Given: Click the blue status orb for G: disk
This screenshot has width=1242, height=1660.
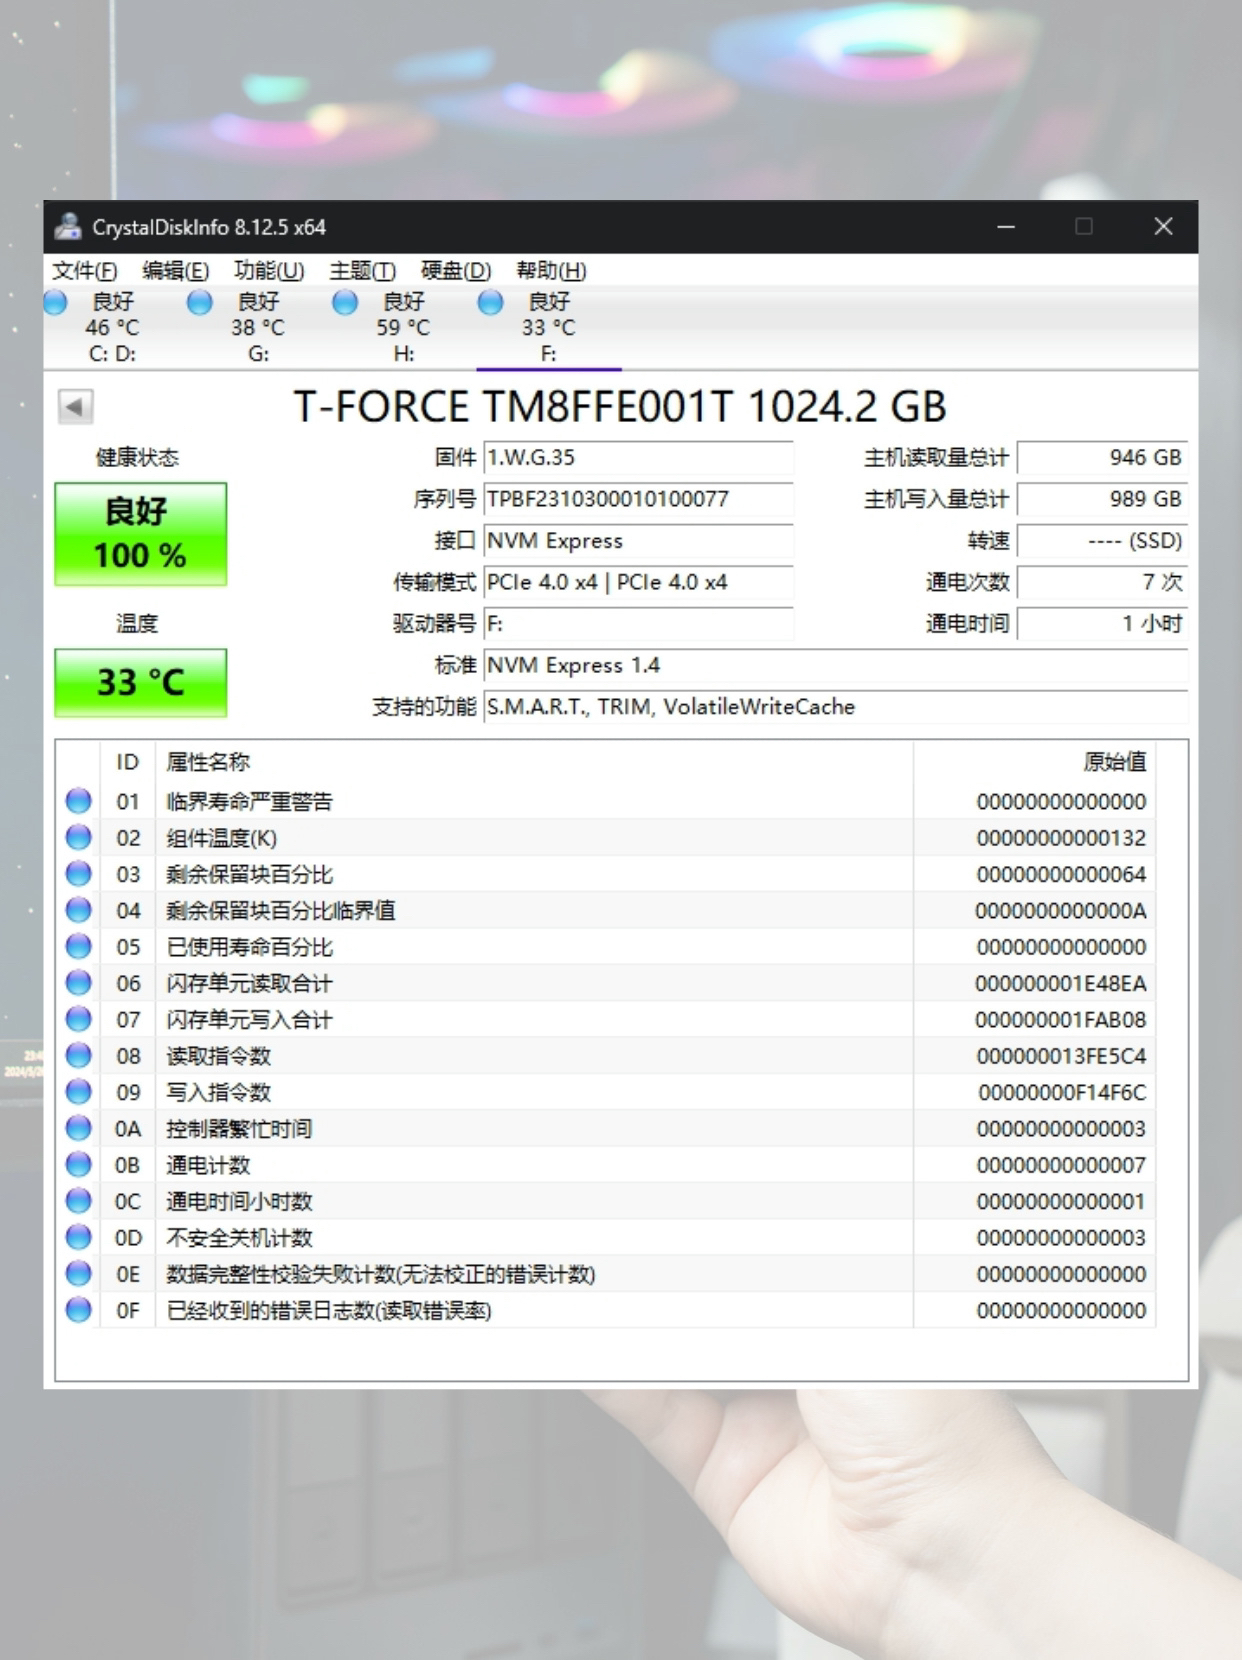Looking at the screenshot, I should 200,302.
